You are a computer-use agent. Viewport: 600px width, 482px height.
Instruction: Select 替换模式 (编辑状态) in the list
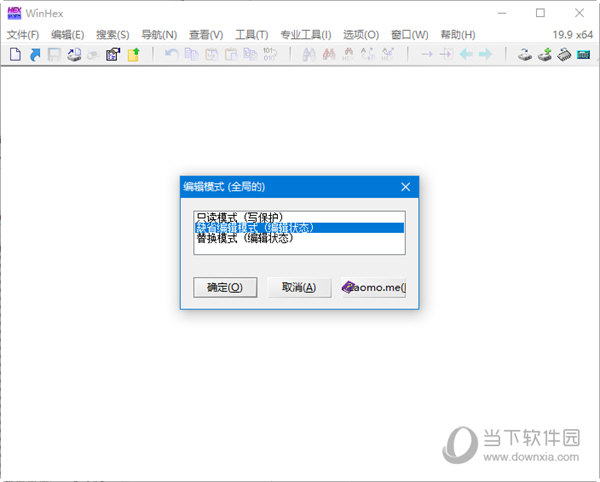[299, 238]
